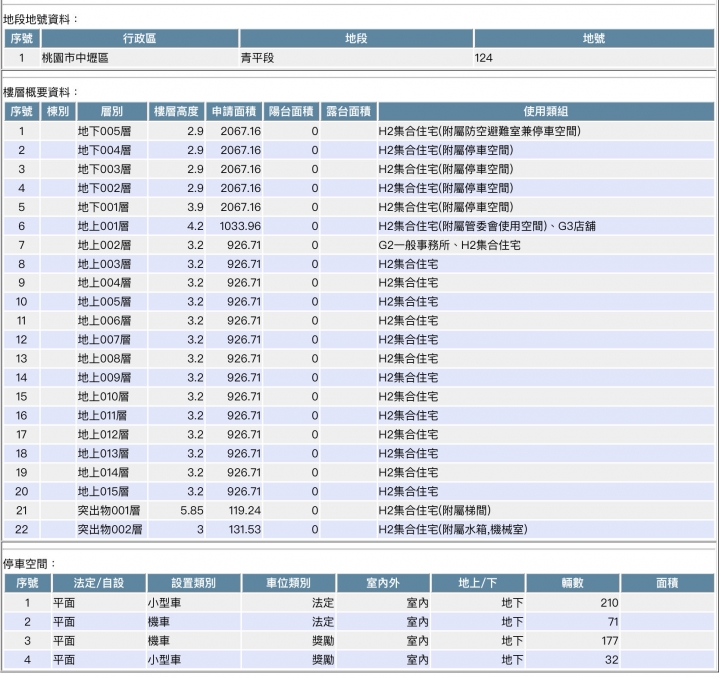
Task: Click the 地下004層 usage text 附屬停車空間
Action: pyautogui.click(x=476, y=150)
